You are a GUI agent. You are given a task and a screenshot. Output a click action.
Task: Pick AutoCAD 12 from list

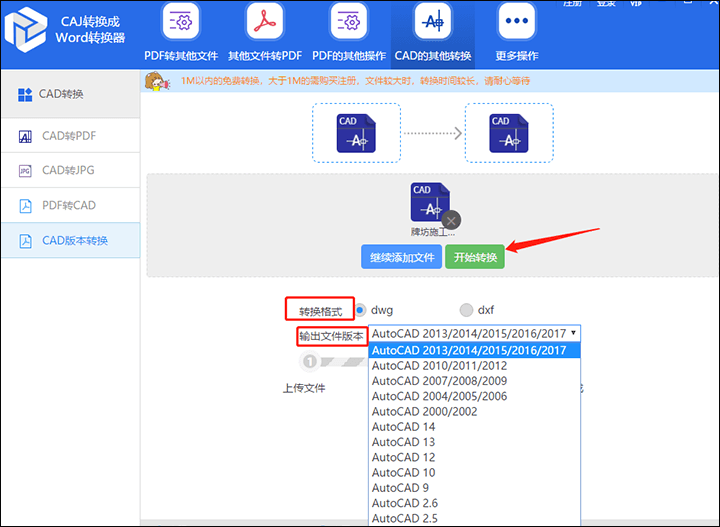pos(474,457)
